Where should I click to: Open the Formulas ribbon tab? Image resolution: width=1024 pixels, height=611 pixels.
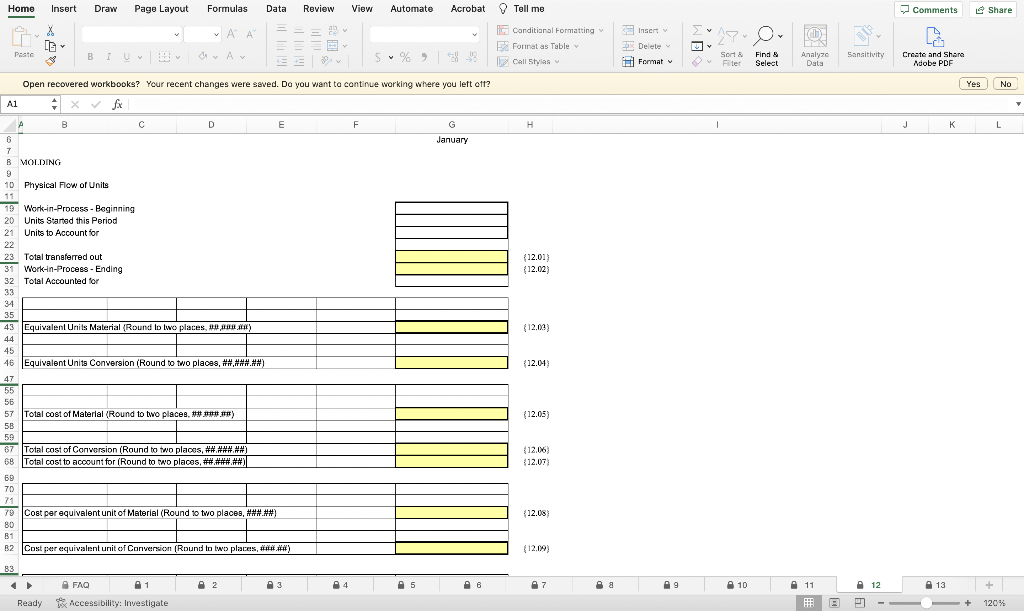point(227,8)
